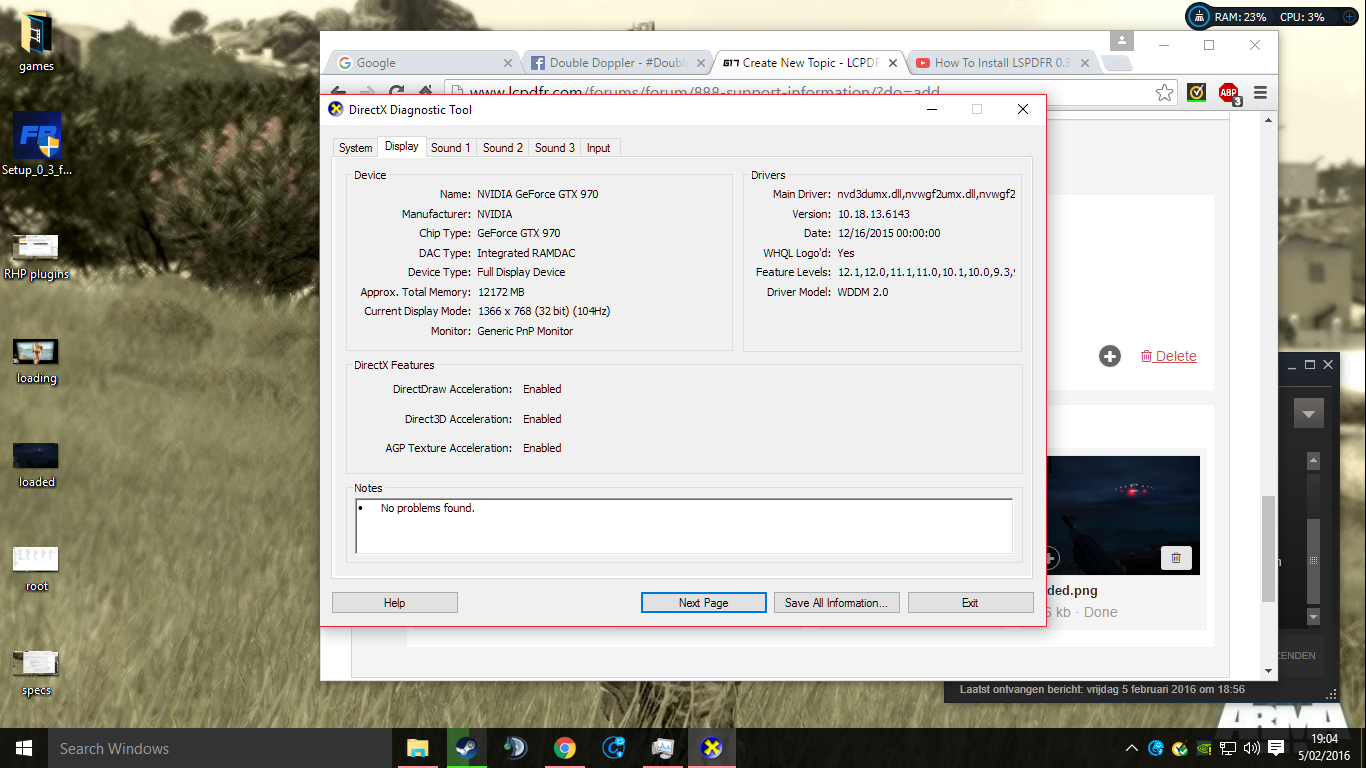This screenshot has height=768, width=1366.
Task: Open the Norton Safe Web extension icon
Action: [1196, 93]
